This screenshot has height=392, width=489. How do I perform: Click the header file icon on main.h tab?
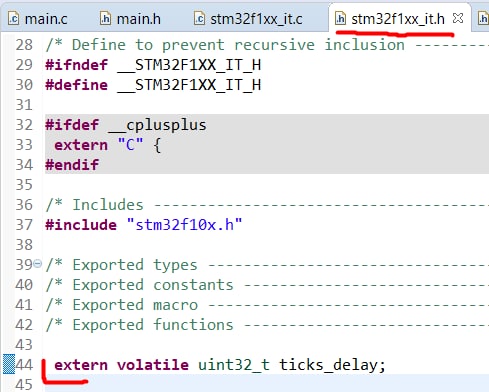click(x=105, y=19)
